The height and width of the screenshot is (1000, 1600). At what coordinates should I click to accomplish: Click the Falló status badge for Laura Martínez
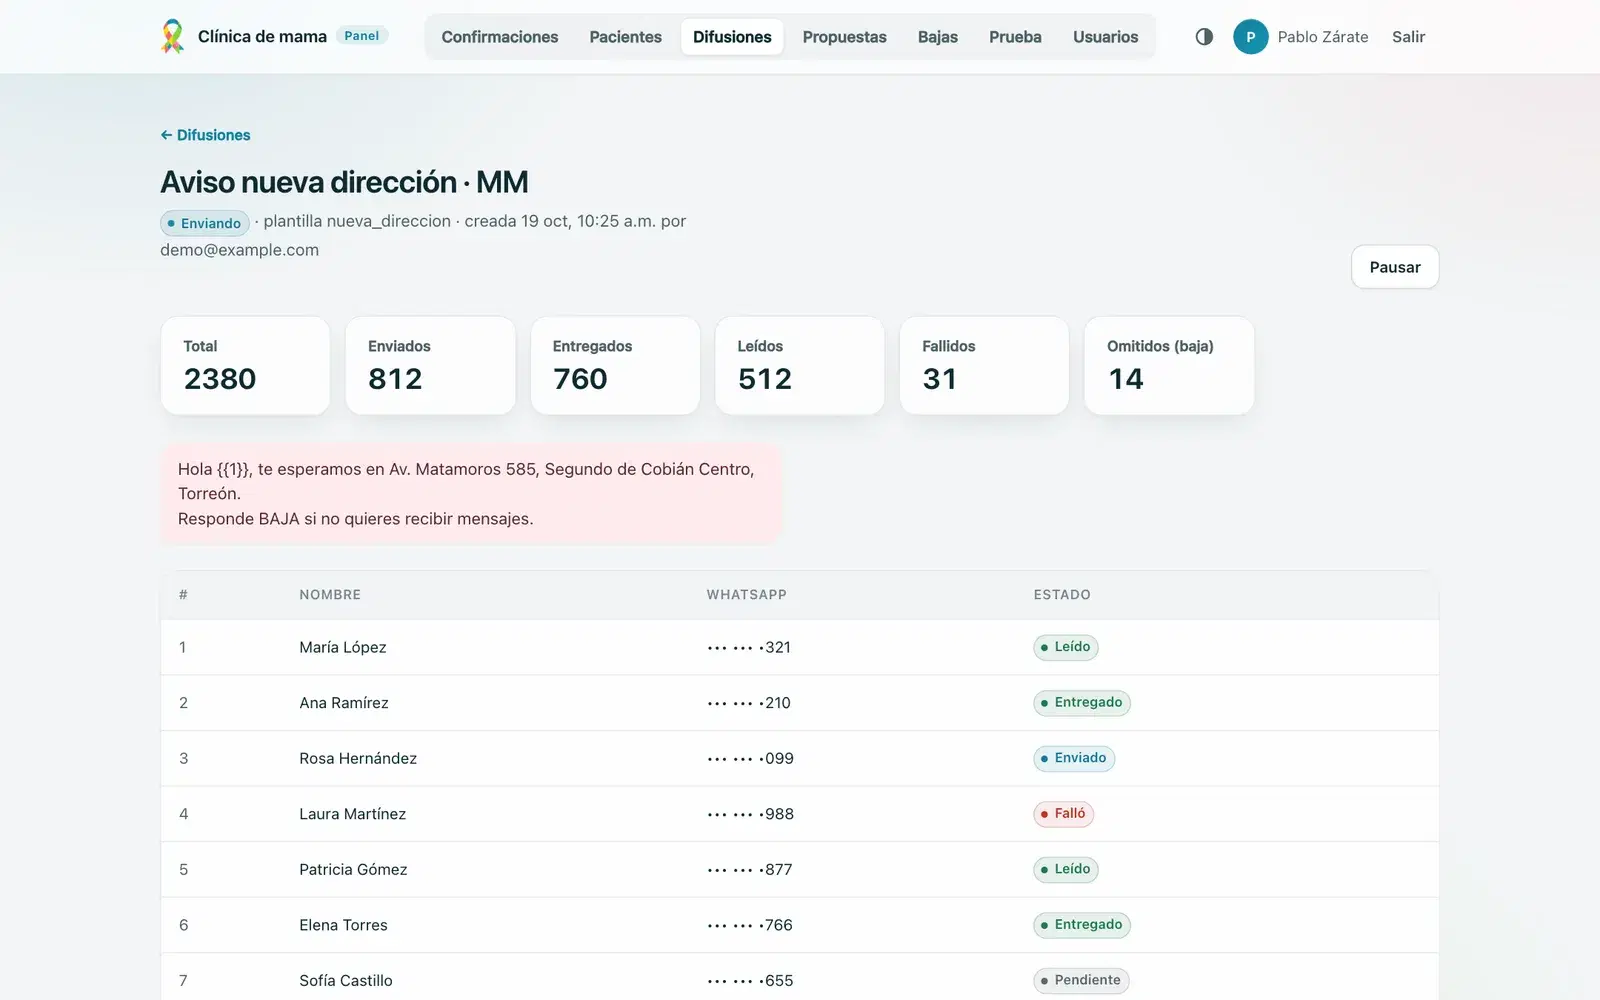point(1063,814)
